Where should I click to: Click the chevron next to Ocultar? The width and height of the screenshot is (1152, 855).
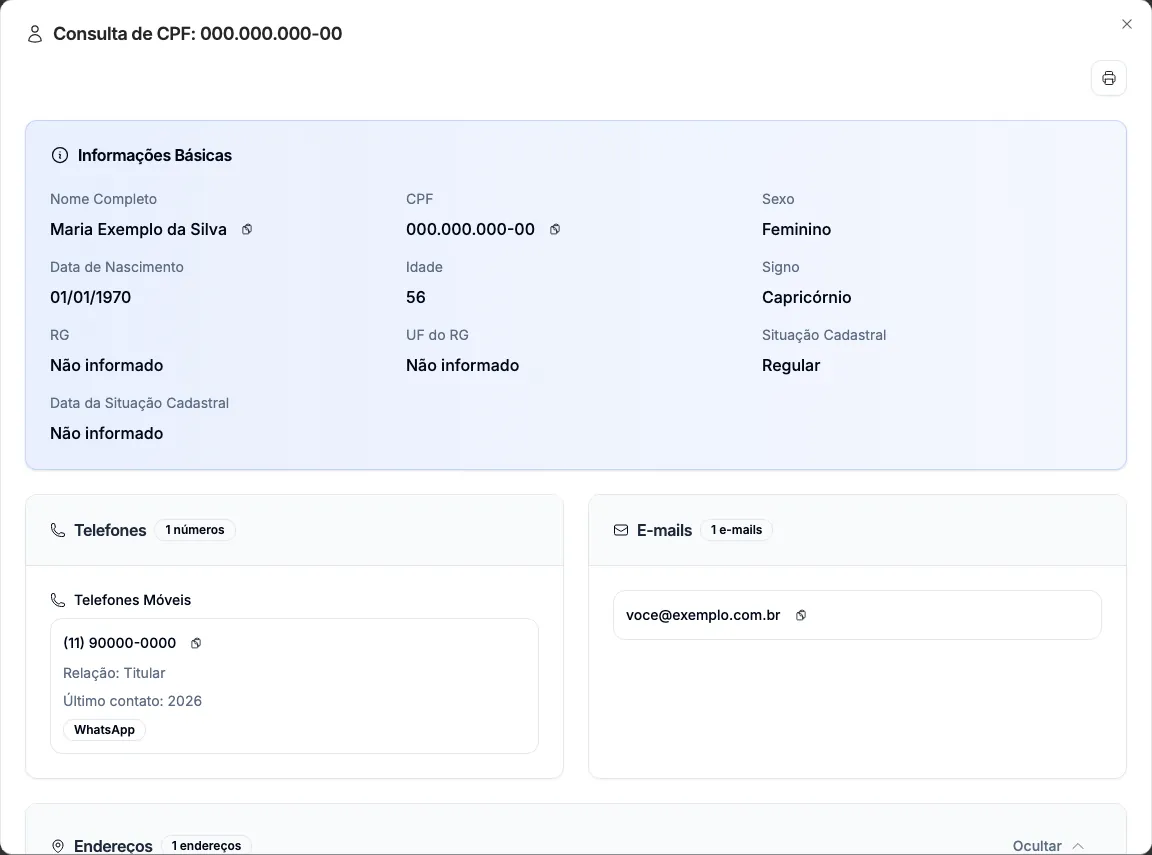pyautogui.click(x=1078, y=845)
